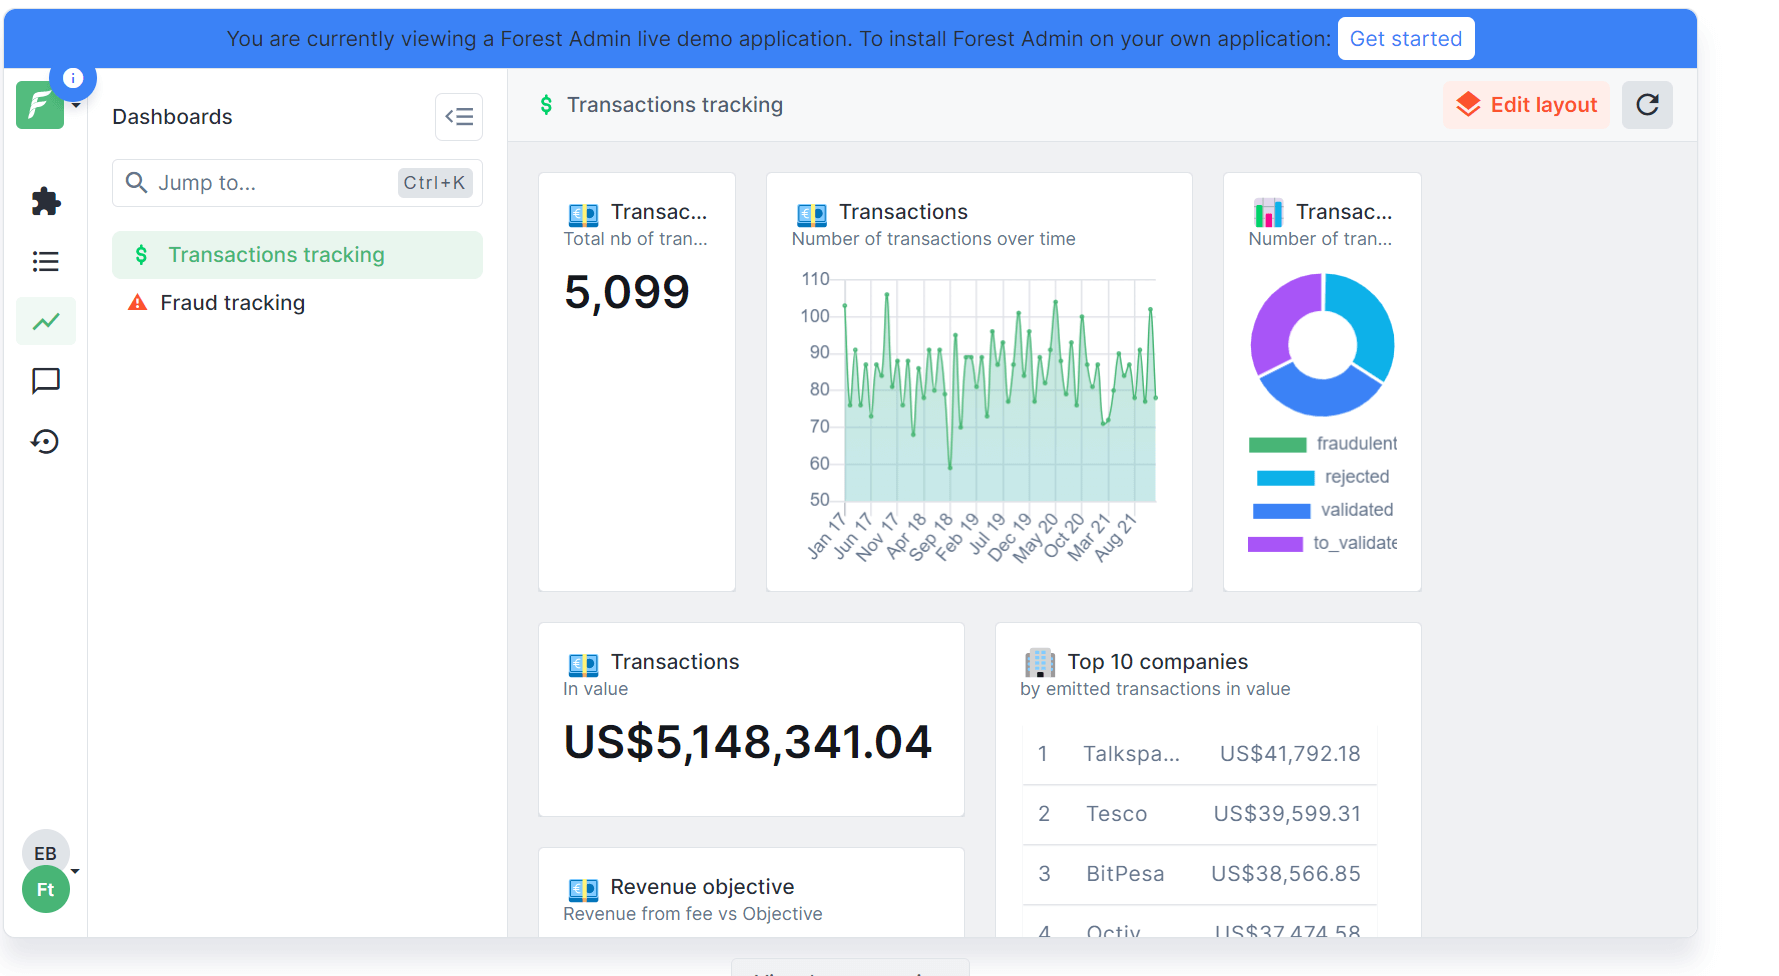
Task: Select the dashboards chart-line icon
Action: click(46, 321)
